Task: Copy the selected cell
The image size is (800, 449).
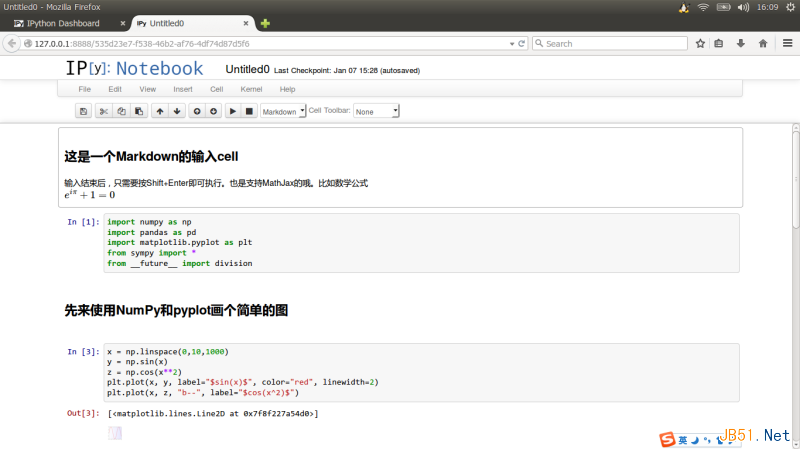Action: [x=121, y=111]
